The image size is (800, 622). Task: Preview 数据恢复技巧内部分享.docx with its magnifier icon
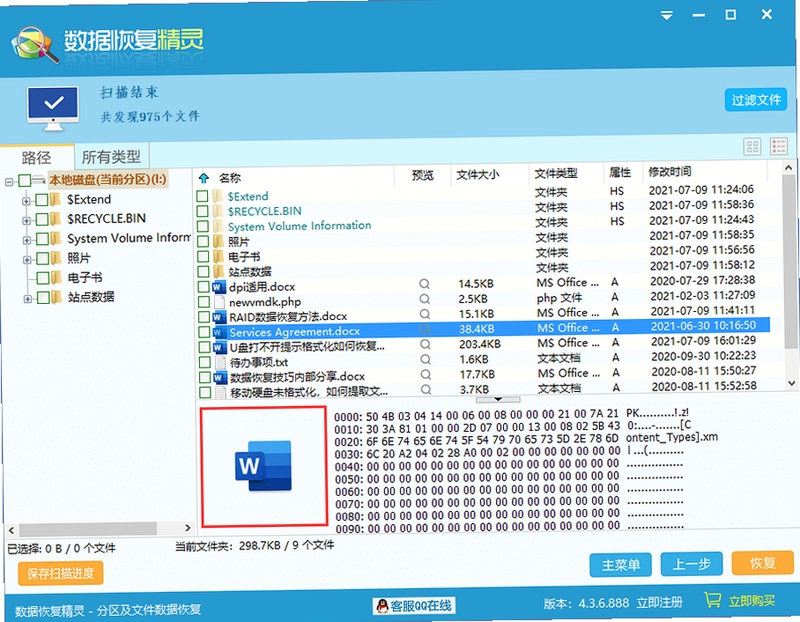click(426, 375)
